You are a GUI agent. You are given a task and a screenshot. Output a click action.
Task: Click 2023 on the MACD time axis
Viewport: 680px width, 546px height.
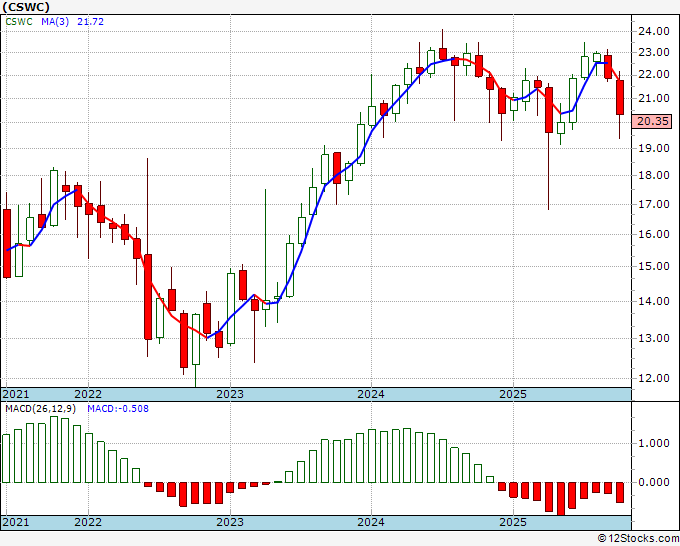[230, 522]
